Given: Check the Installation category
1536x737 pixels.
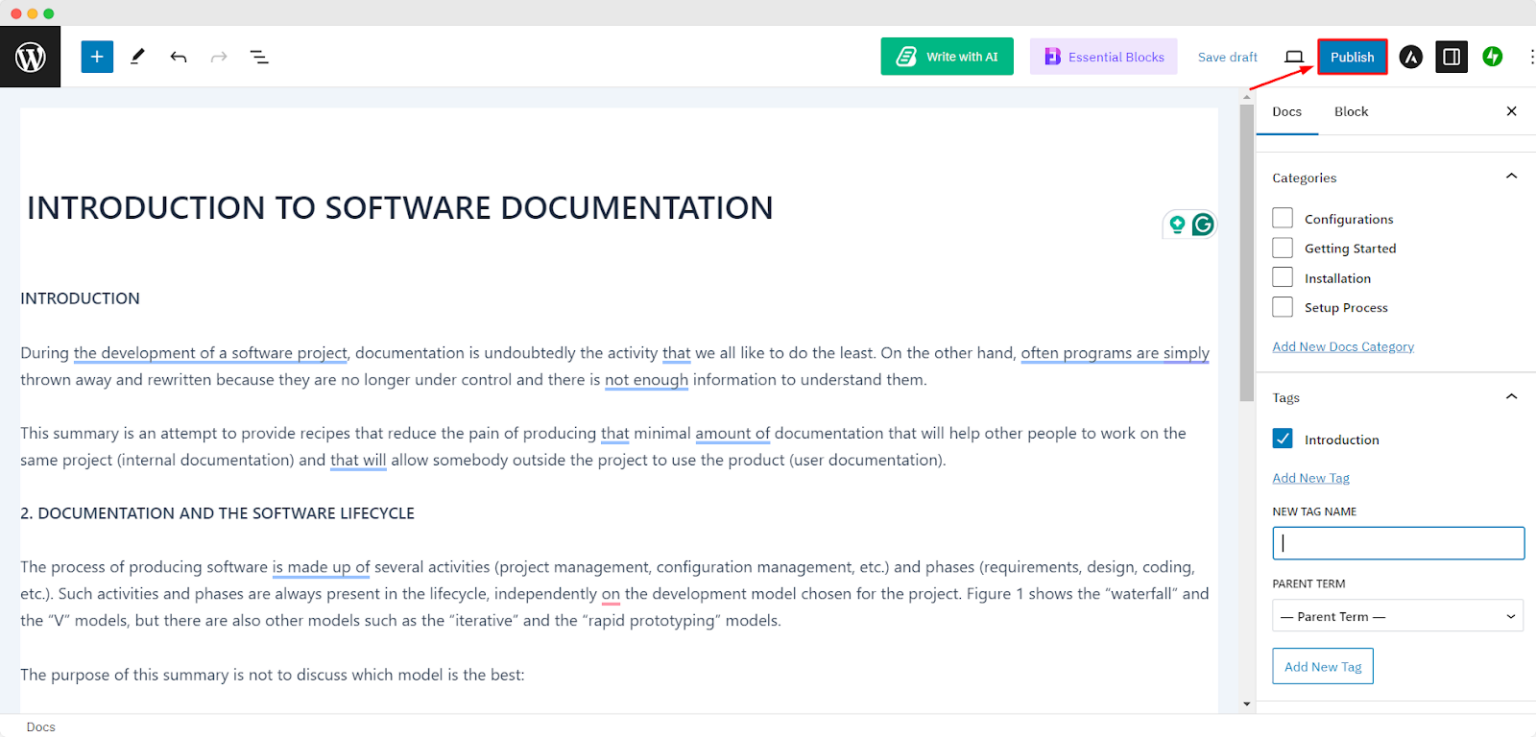Looking at the screenshot, I should [x=1282, y=277].
